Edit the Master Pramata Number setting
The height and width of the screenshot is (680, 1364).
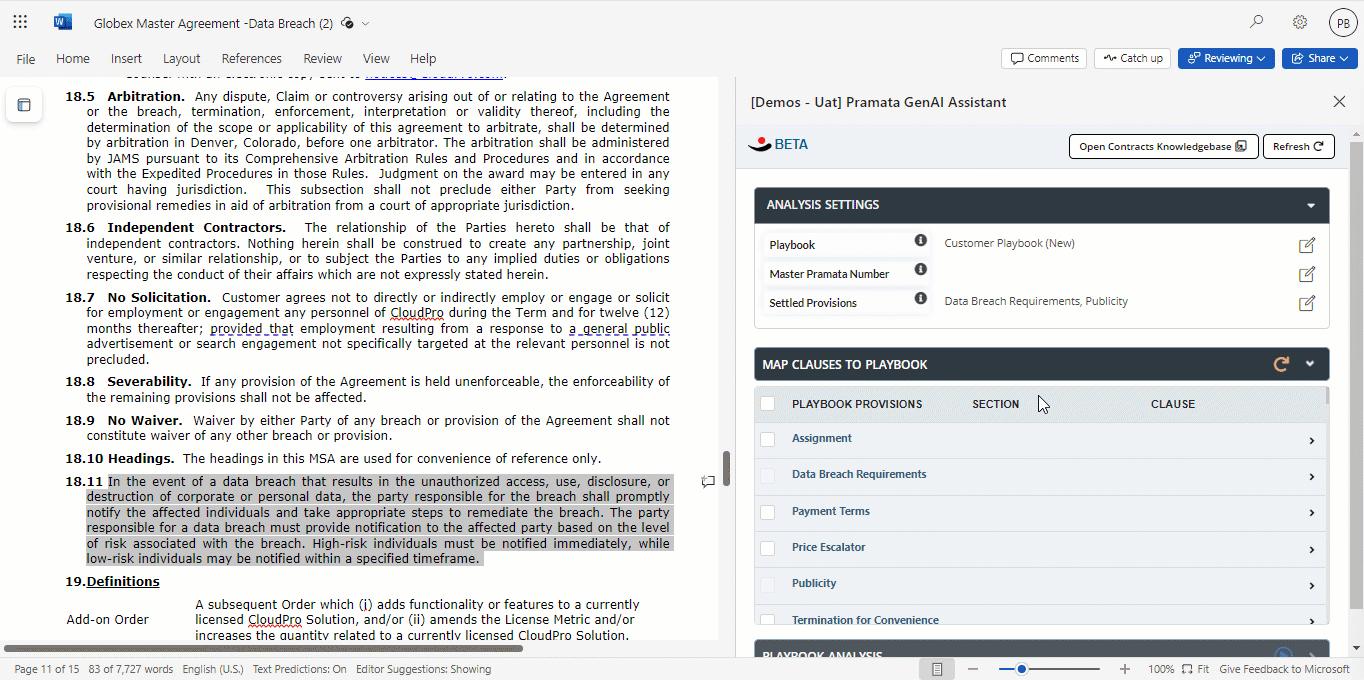point(1306,274)
